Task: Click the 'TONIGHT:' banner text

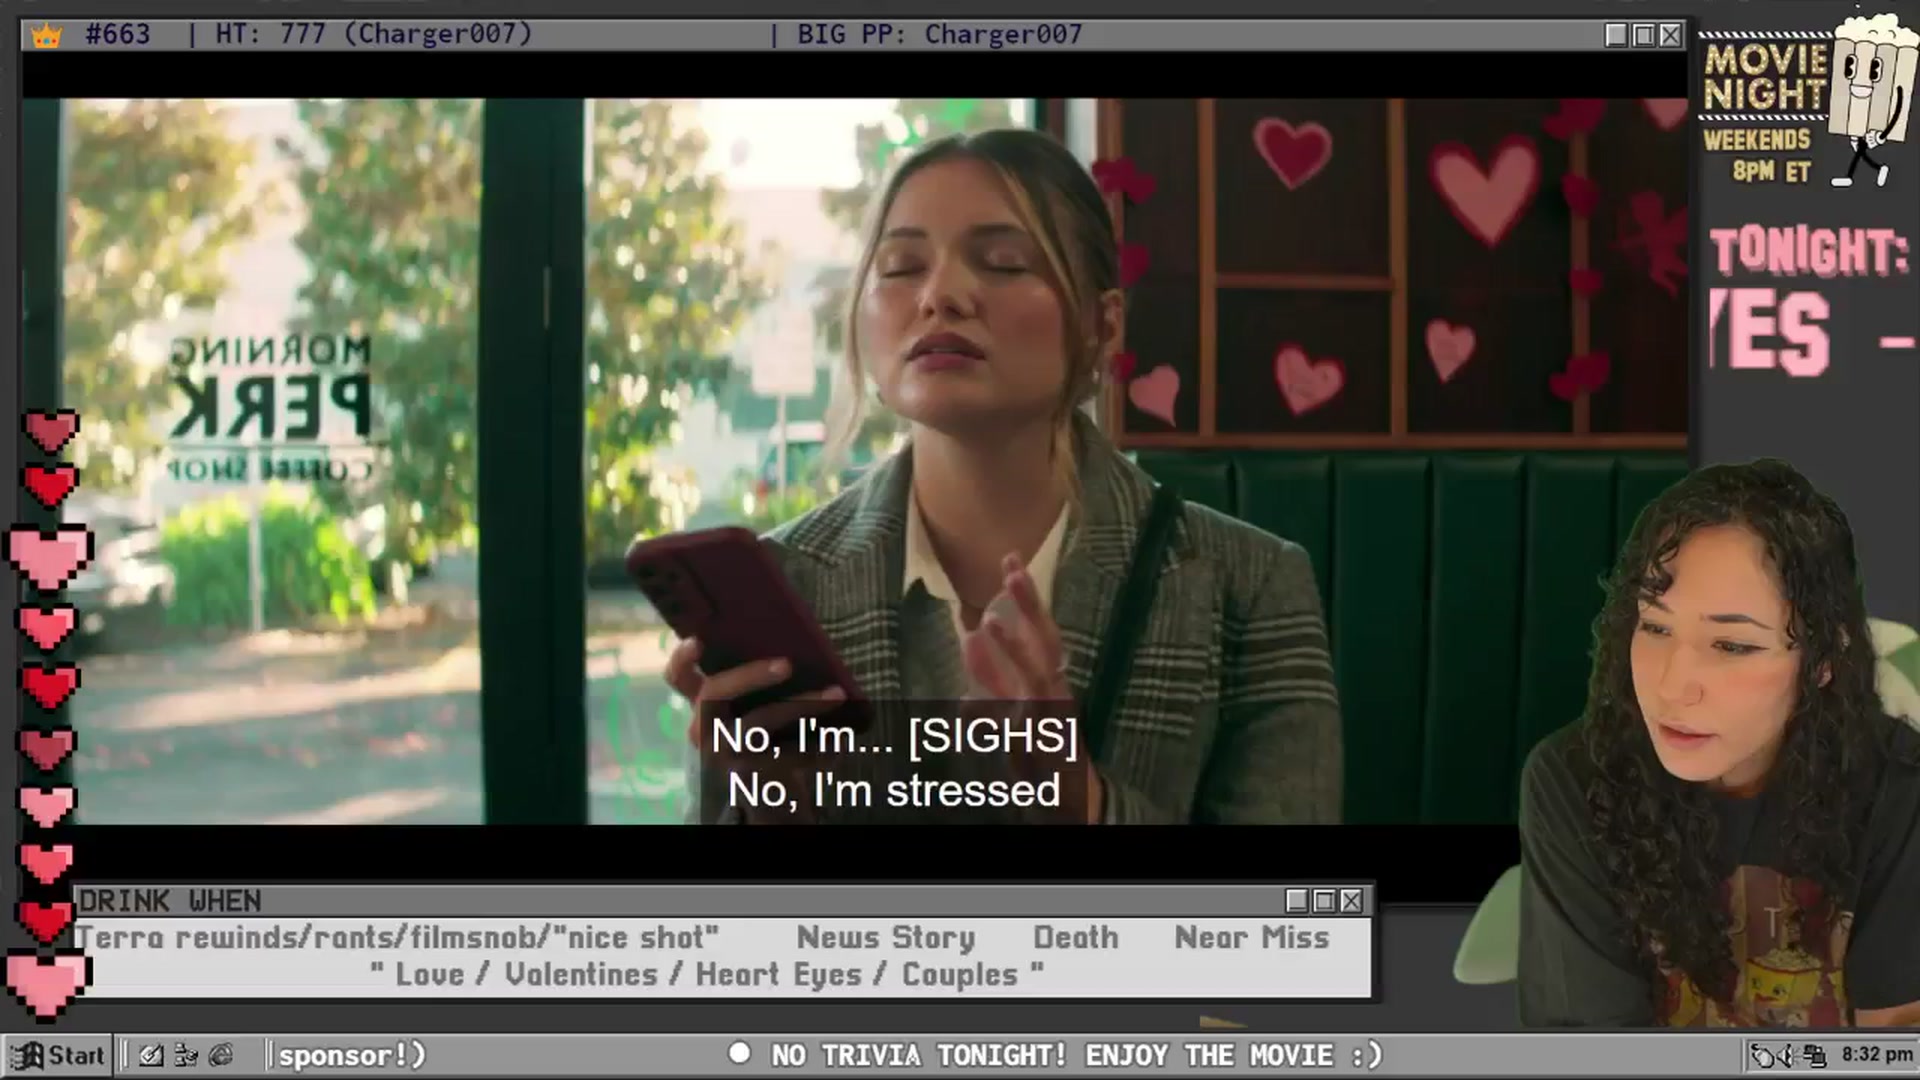Action: (1809, 251)
